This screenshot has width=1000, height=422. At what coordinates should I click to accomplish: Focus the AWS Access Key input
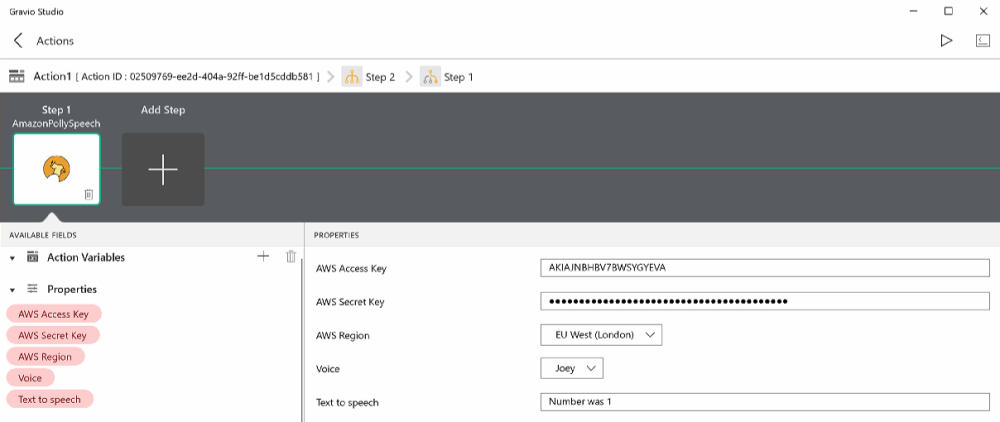pos(765,268)
